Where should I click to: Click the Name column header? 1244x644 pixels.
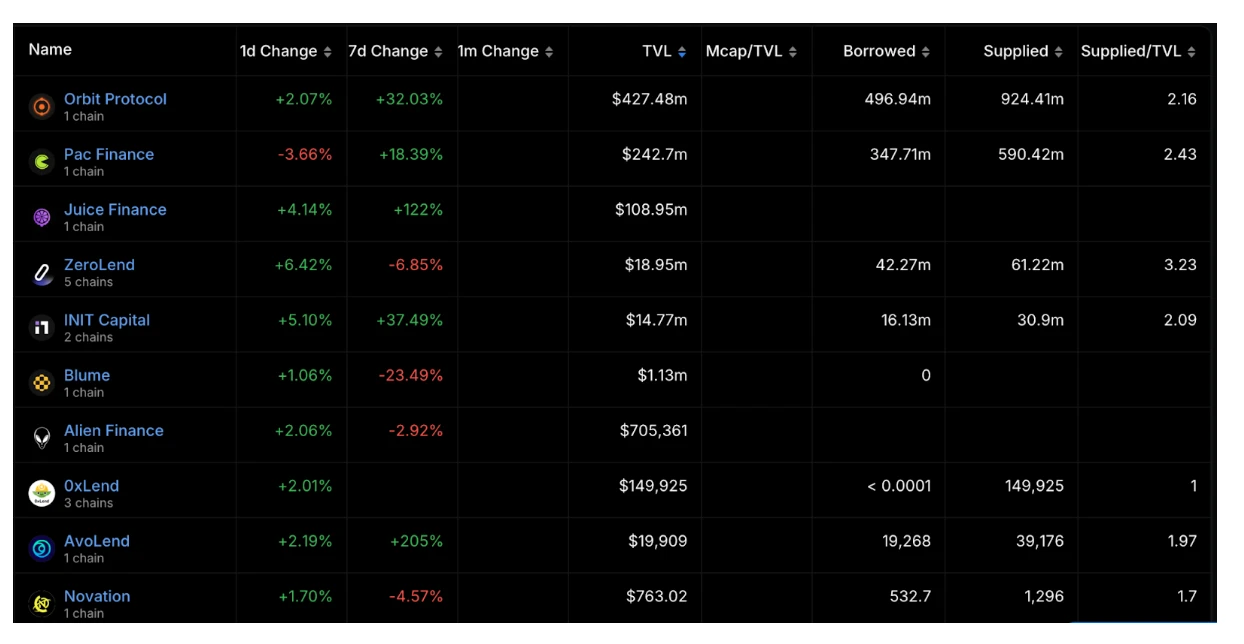click(x=50, y=49)
